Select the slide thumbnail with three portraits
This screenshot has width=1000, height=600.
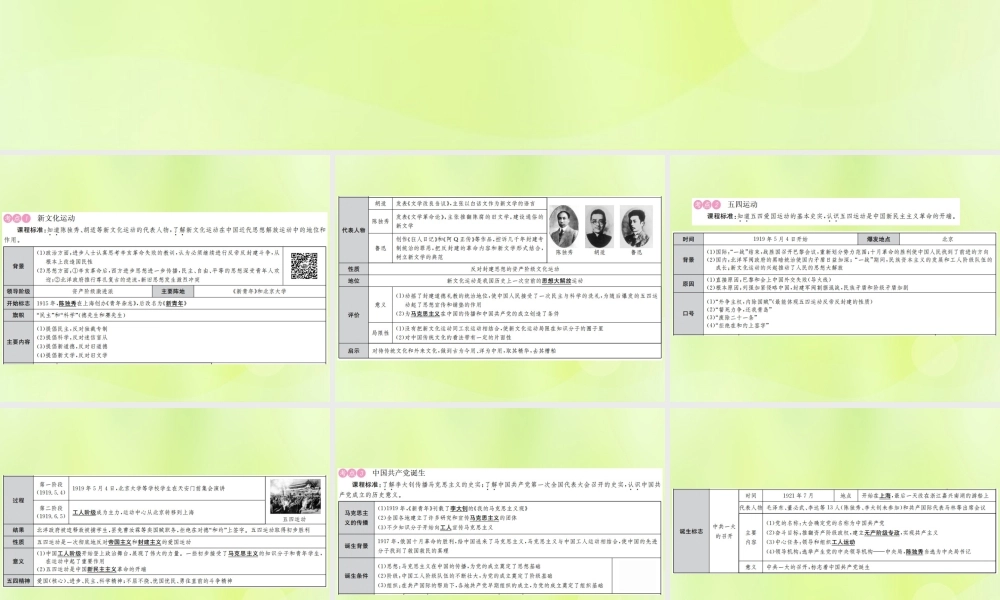499,278
